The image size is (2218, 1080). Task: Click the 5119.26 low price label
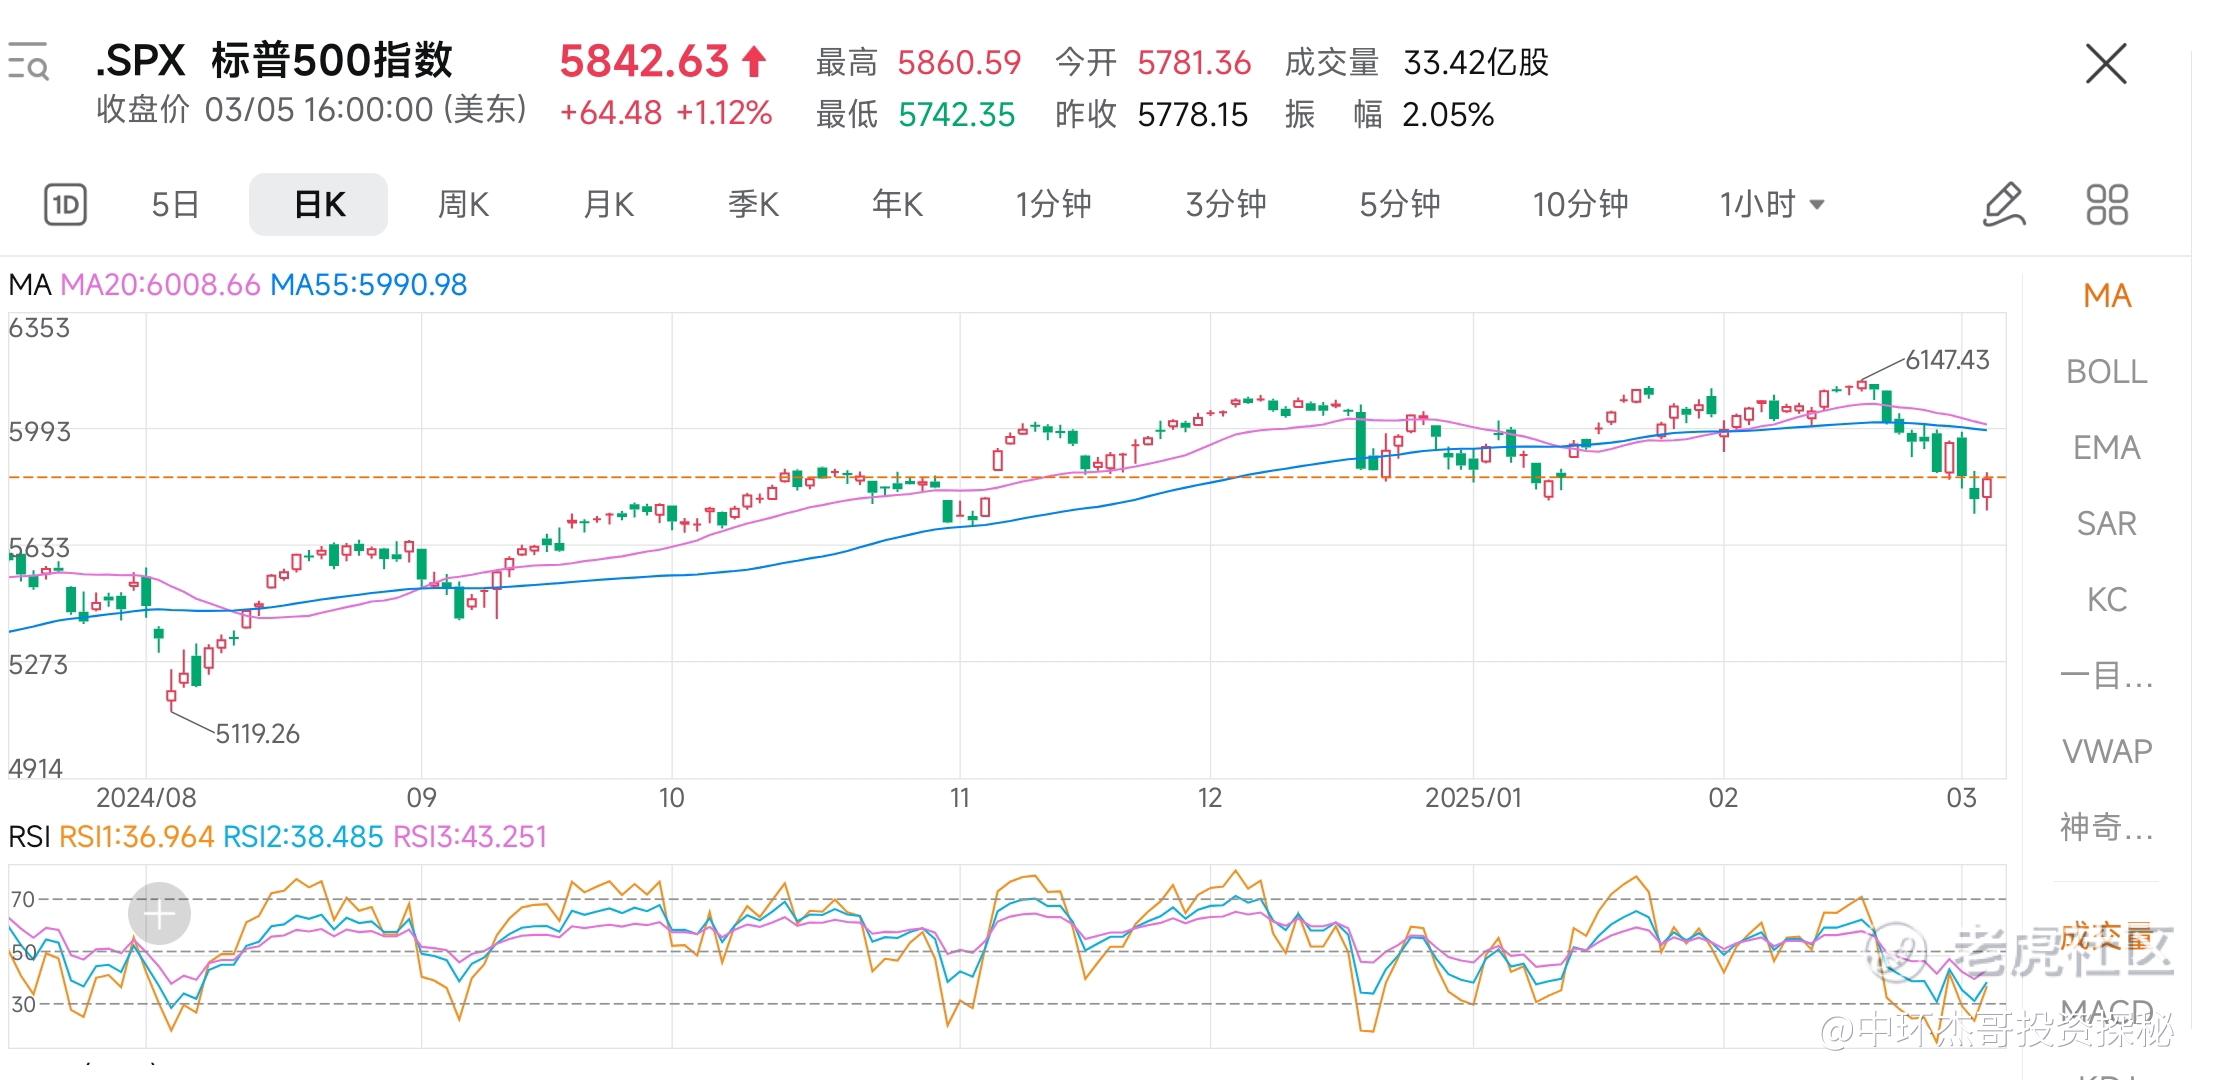pyautogui.click(x=257, y=734)
